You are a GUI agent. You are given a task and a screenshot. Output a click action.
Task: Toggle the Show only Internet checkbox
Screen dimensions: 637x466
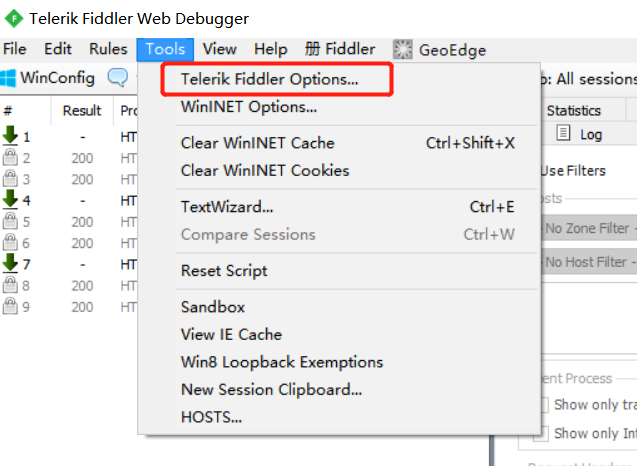[x=543, y=433]
